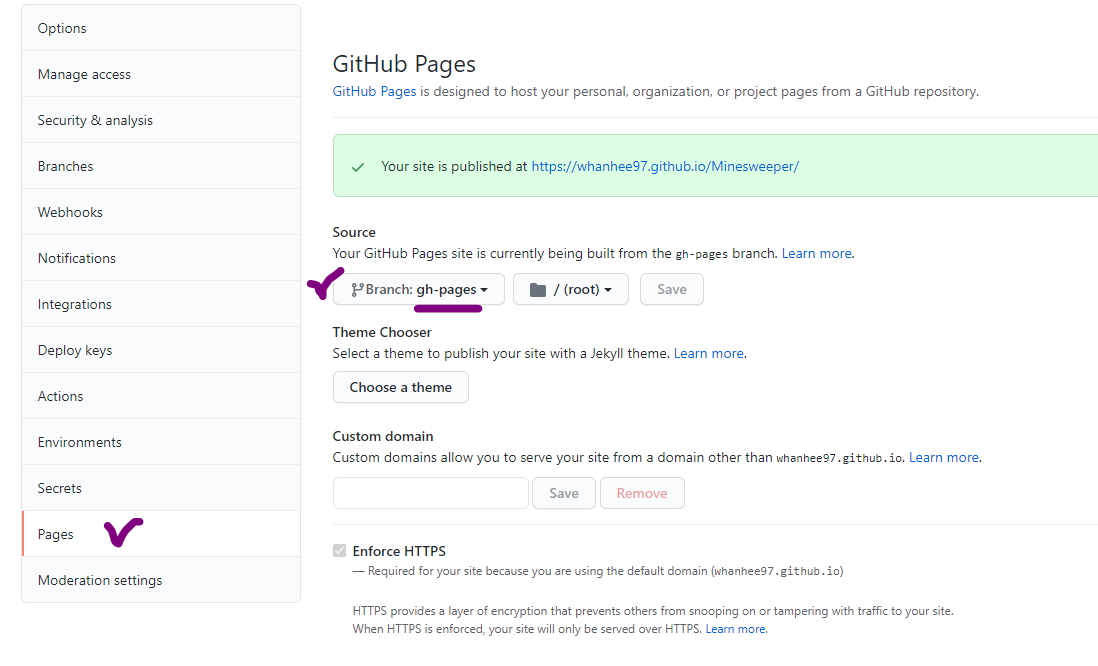Open the Branch: gh-pages dropdown

pos(419,289)
